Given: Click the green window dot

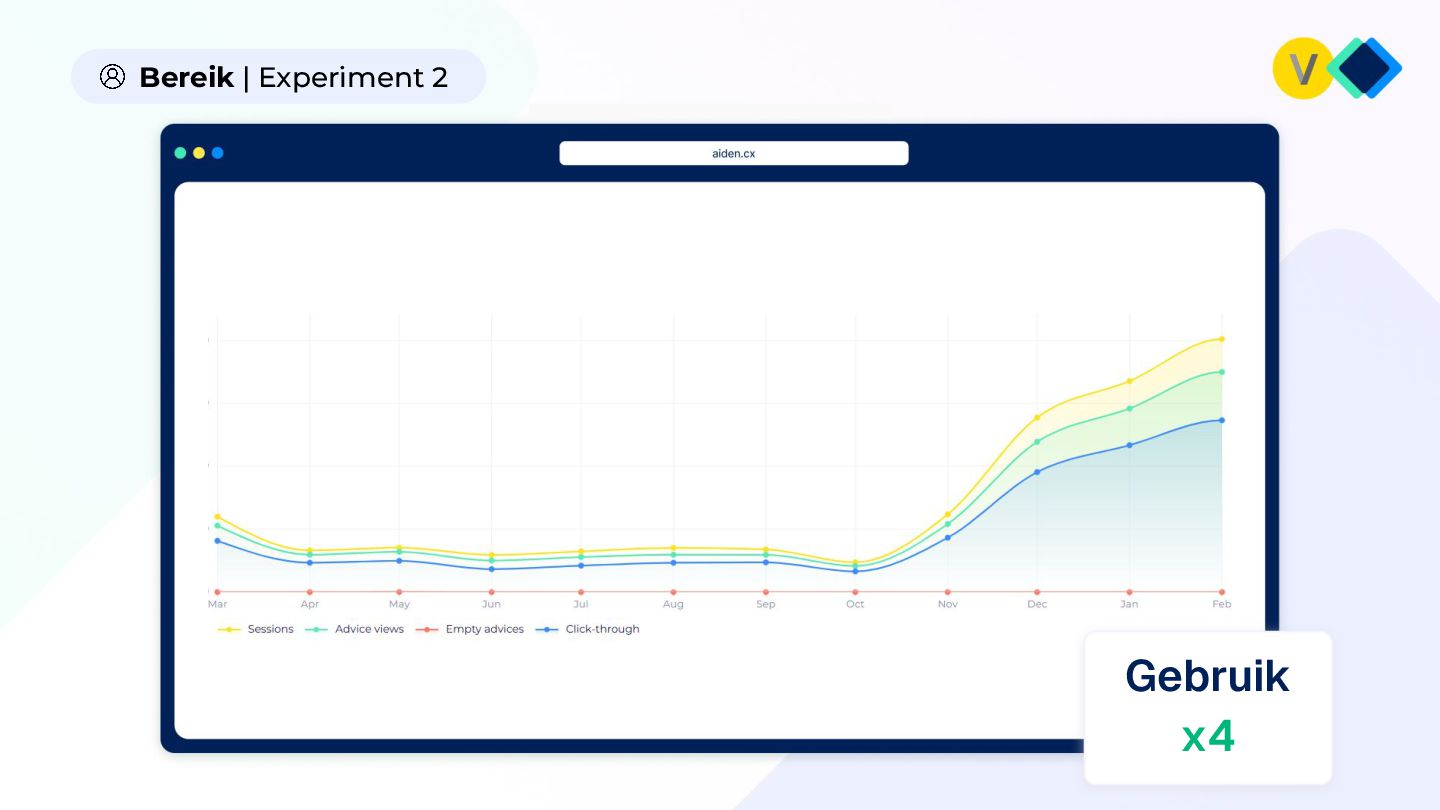Looking at the screenshot, I should (180, 153).
